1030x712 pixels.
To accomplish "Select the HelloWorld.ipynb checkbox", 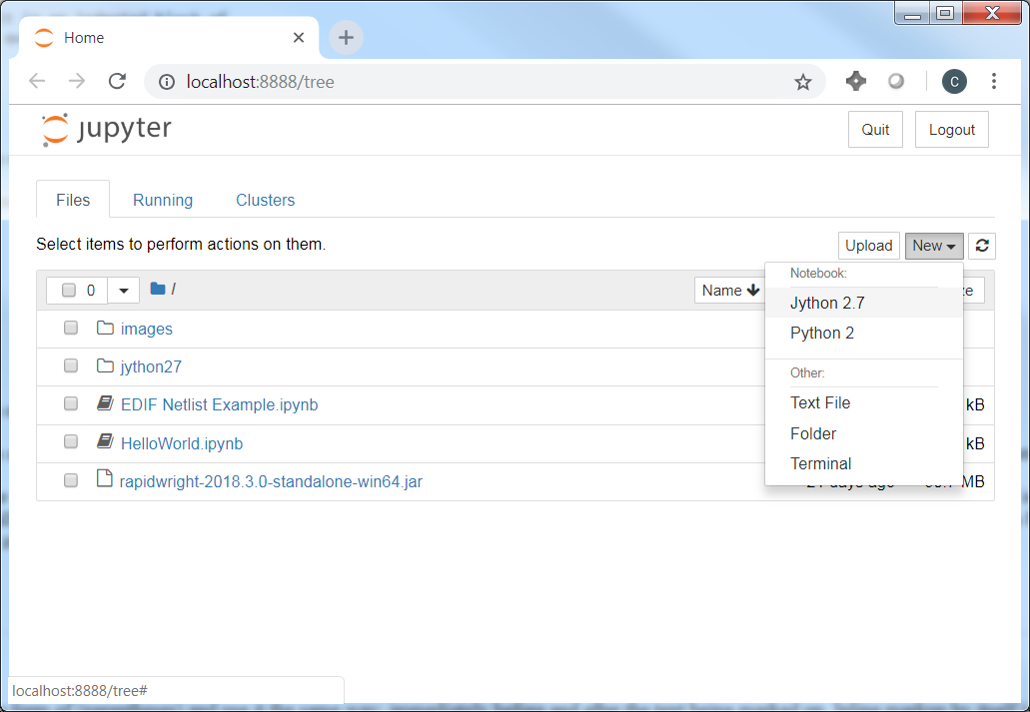I will pyautogui.click(x=71, y=442).
